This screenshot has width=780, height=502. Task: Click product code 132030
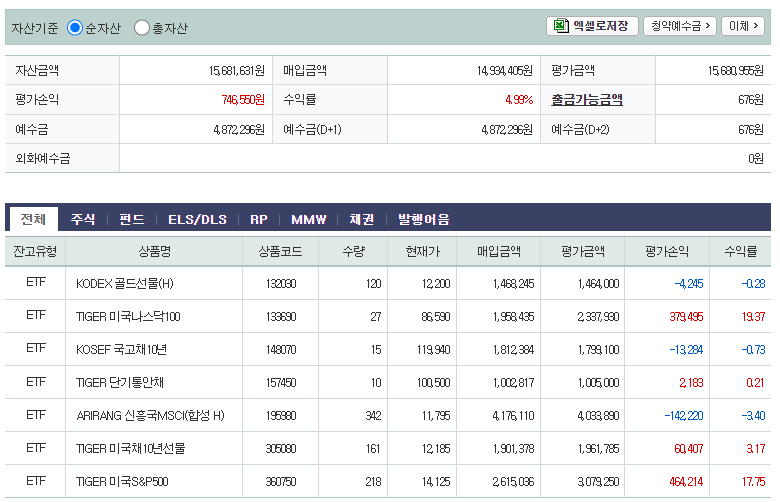pyautogui.click(x=281, y=284)
